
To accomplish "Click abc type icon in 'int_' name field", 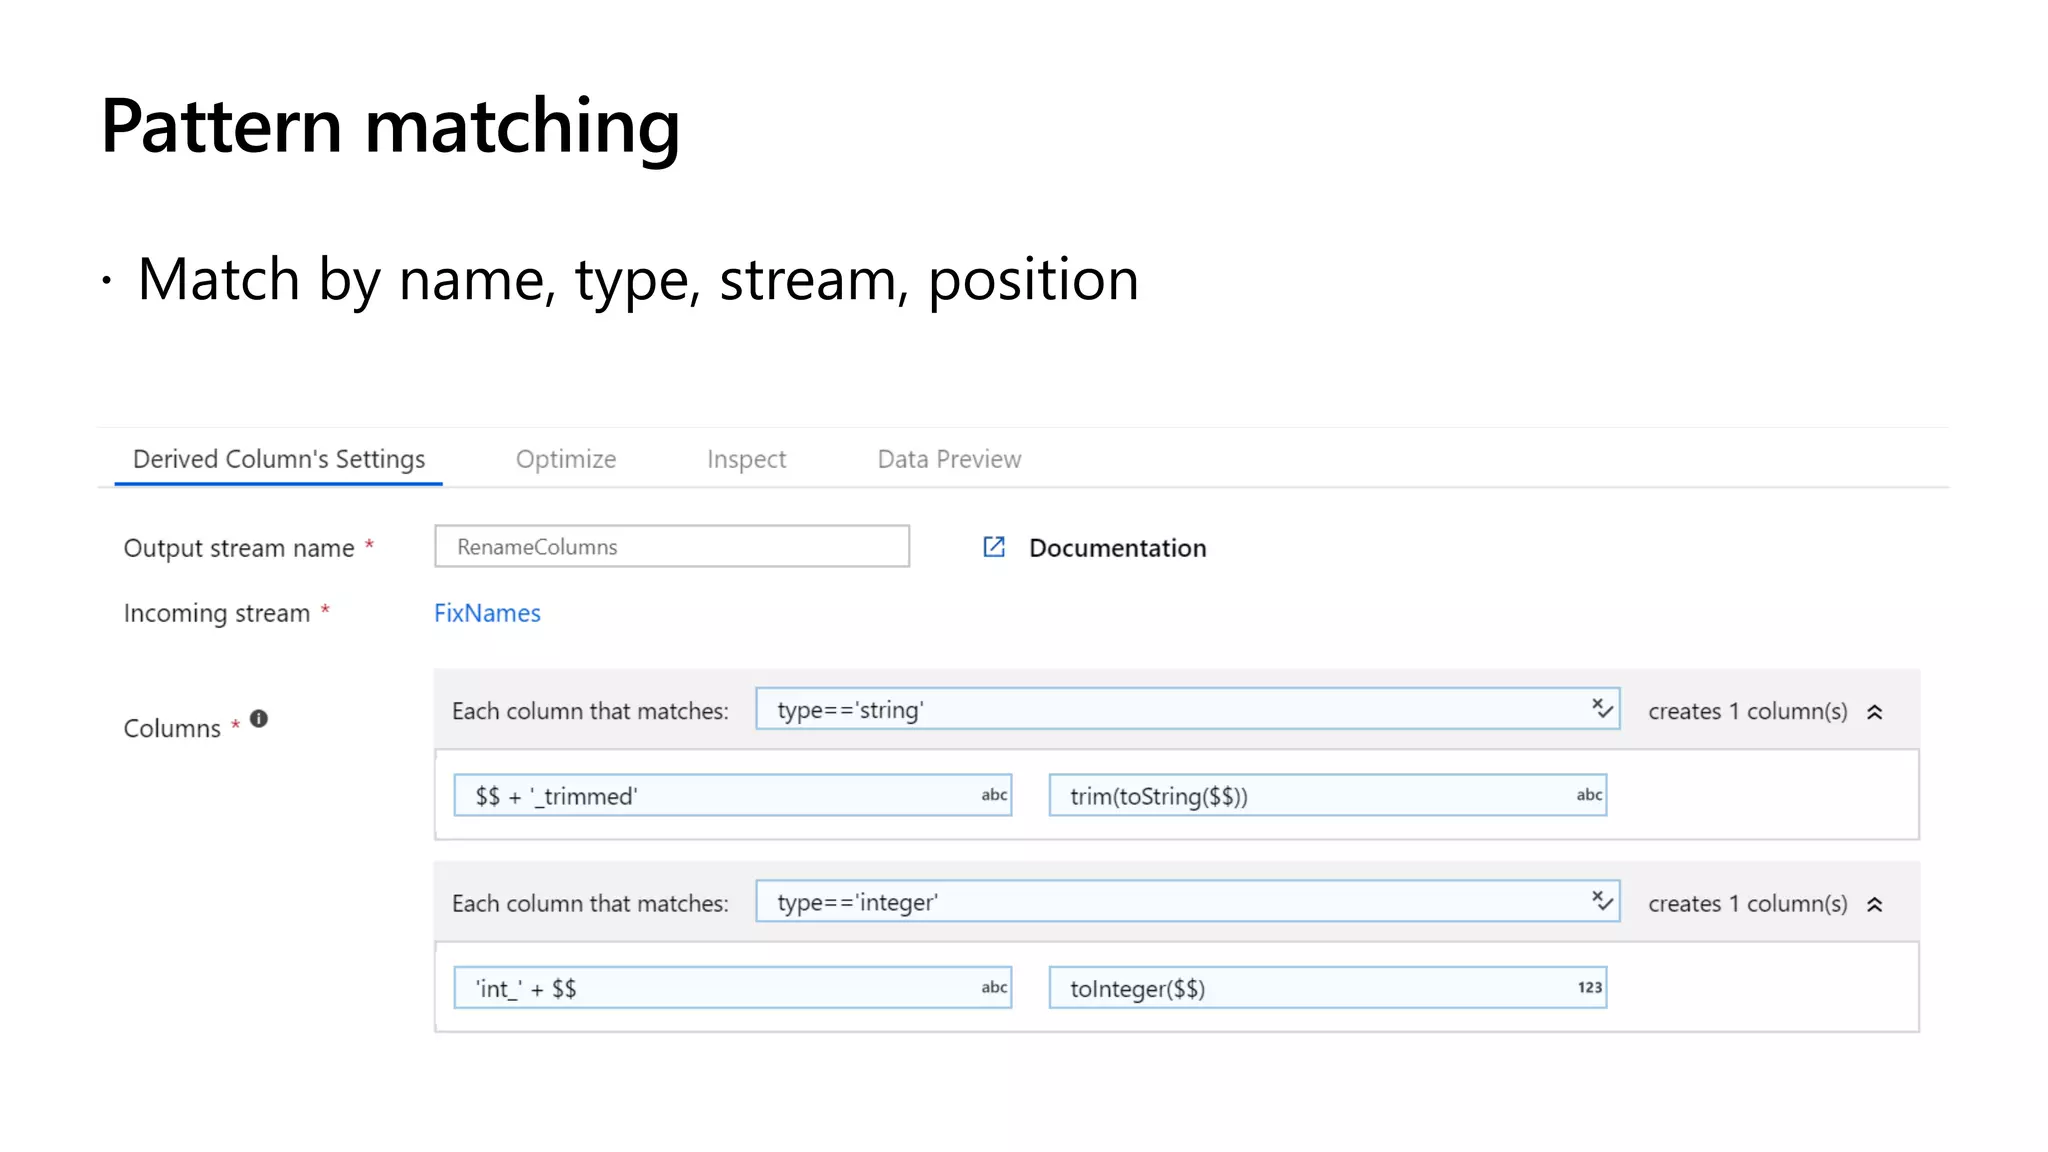I will (x=993, y=987).
